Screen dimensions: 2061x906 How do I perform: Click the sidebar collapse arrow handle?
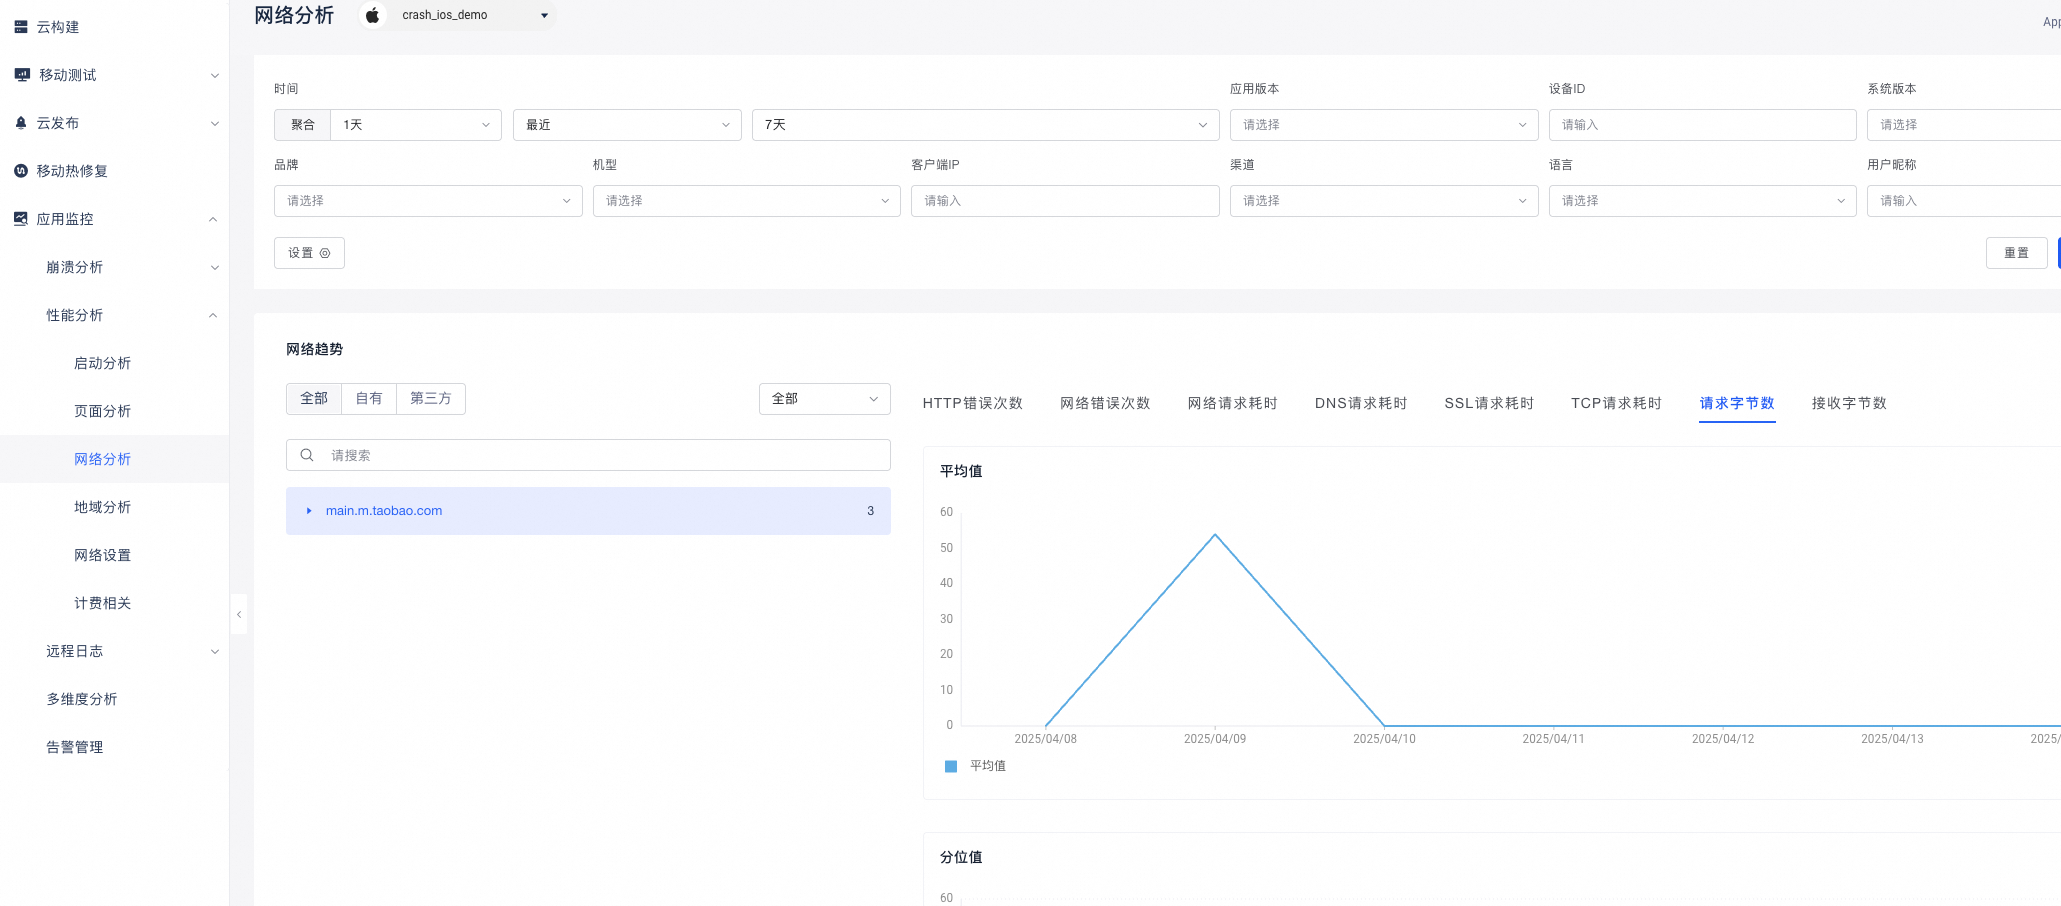(x=239, y=614)
